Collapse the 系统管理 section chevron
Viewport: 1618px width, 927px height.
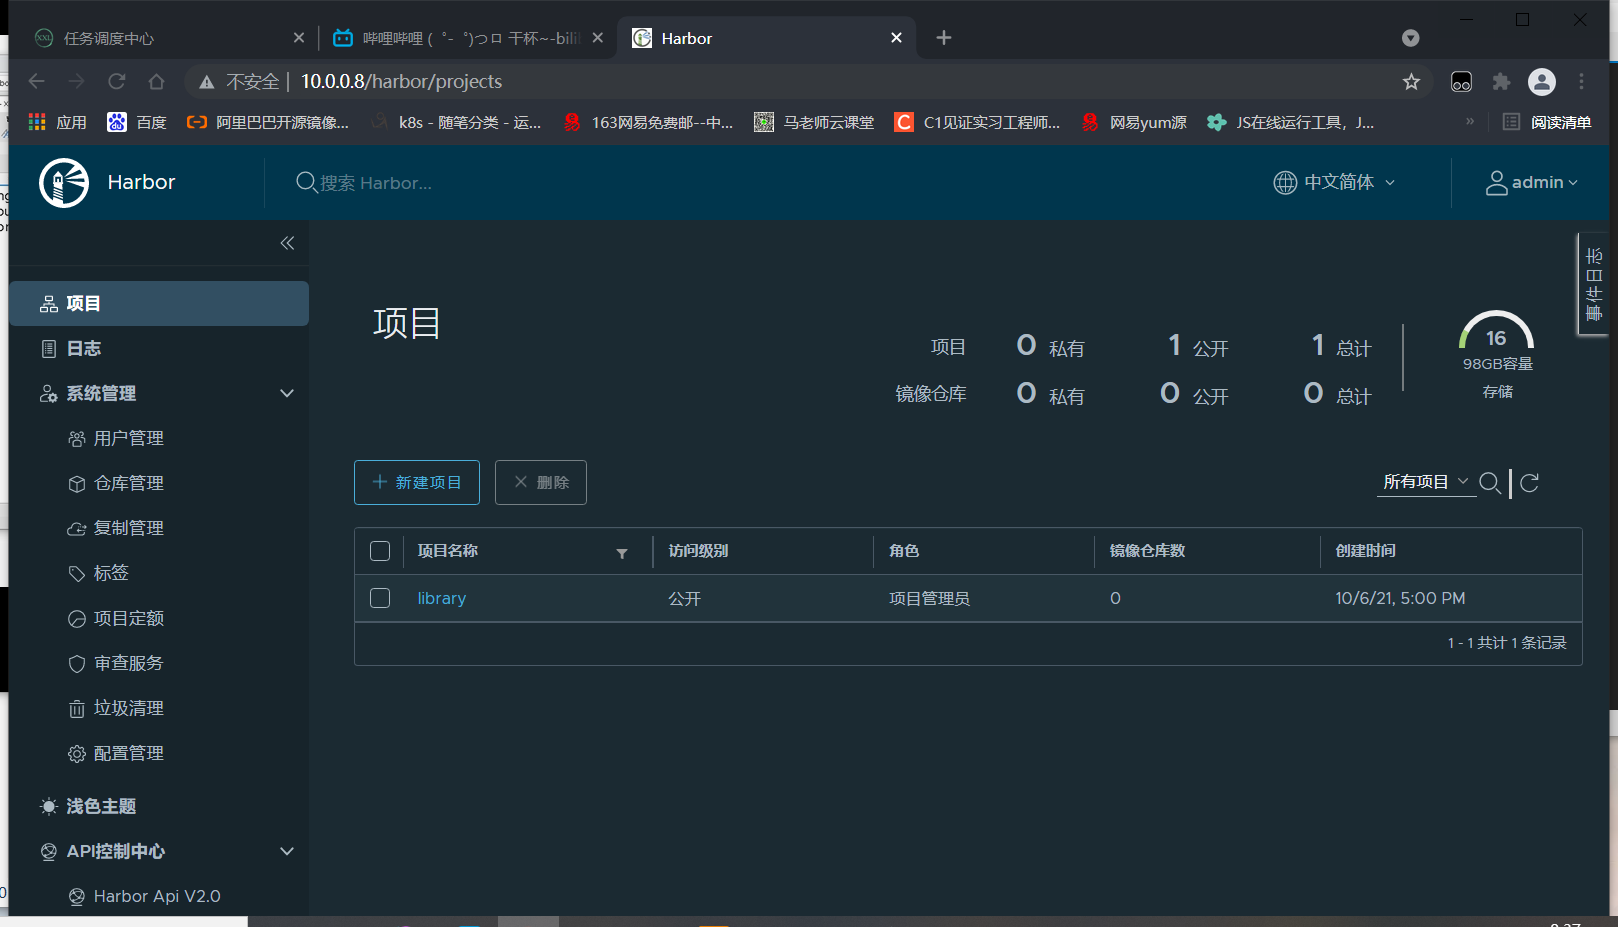click(287, 393)
